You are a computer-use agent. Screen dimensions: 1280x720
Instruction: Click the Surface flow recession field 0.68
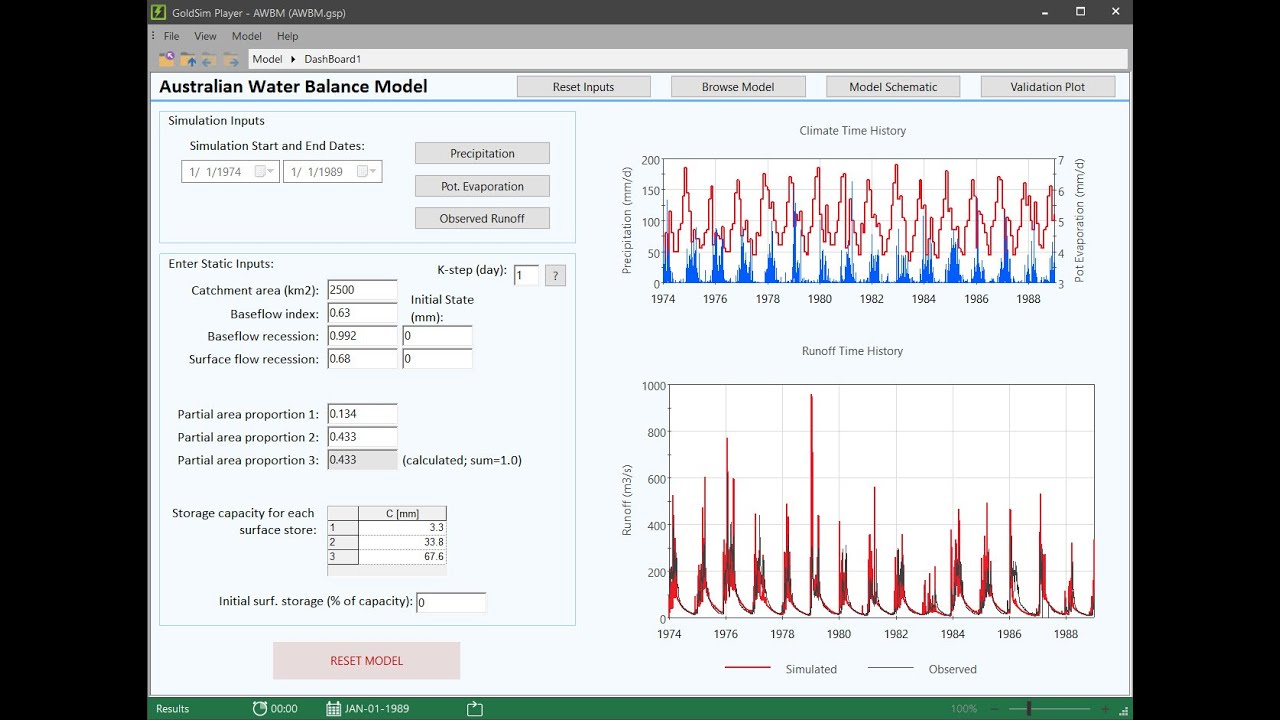(x=362, y=358)
